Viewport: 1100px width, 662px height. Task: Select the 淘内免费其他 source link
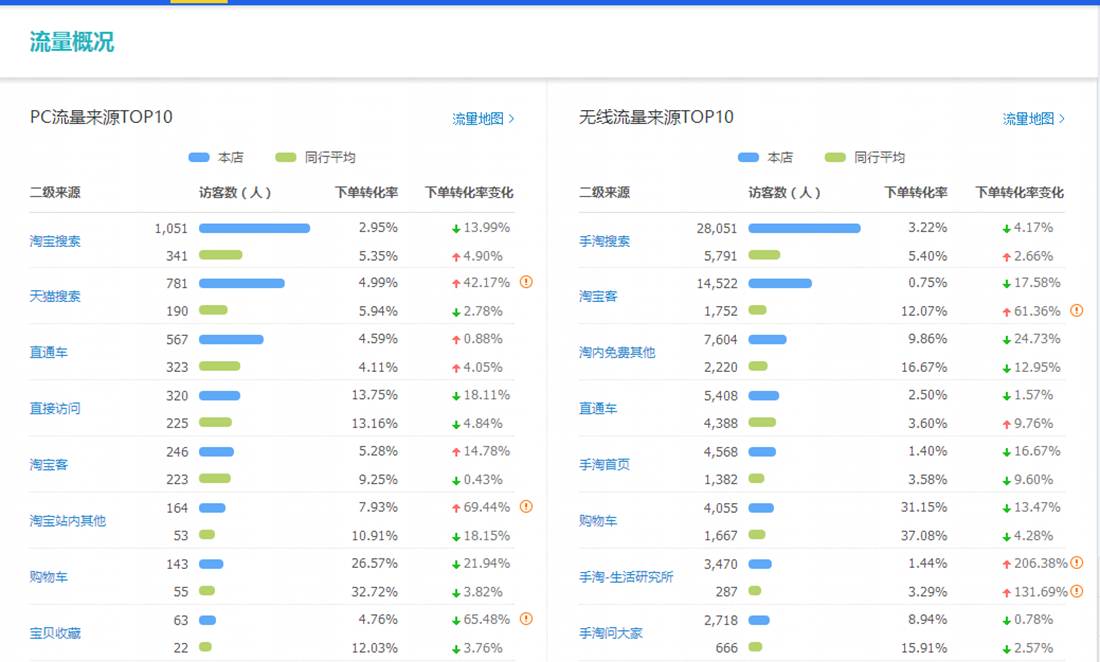click(617, 352)
